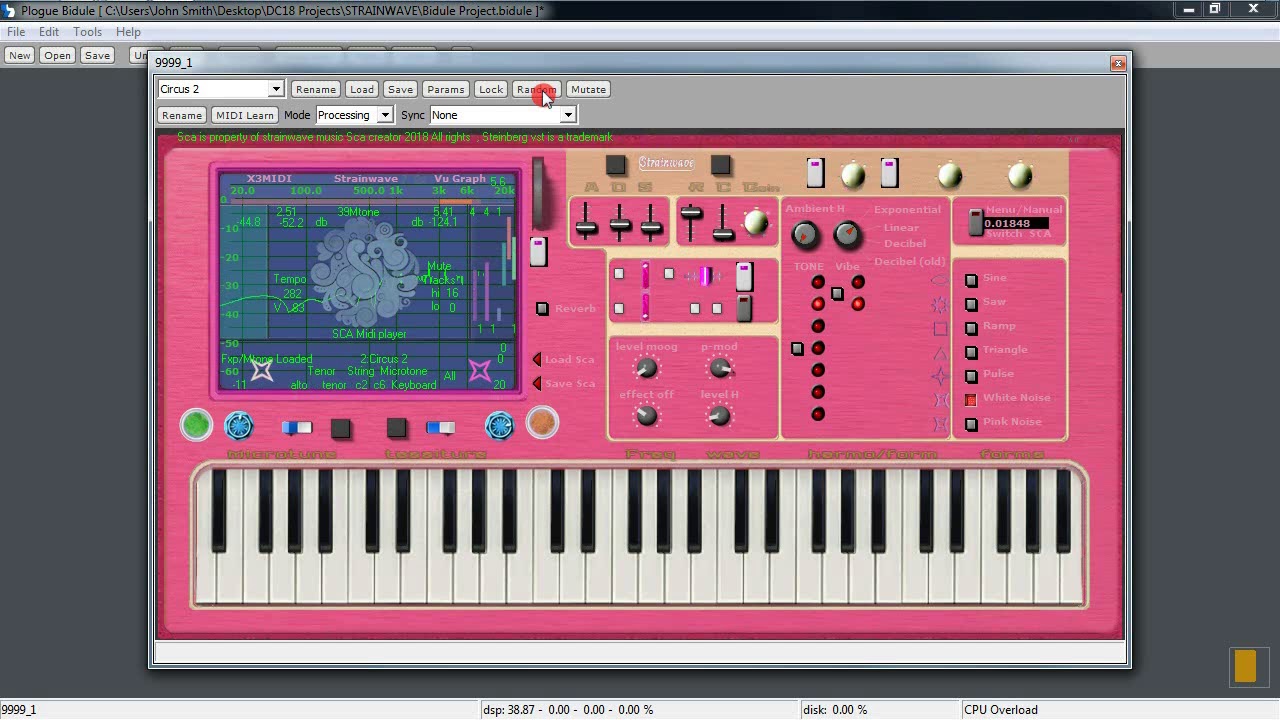Click the Mutate button

coord(588,89)
